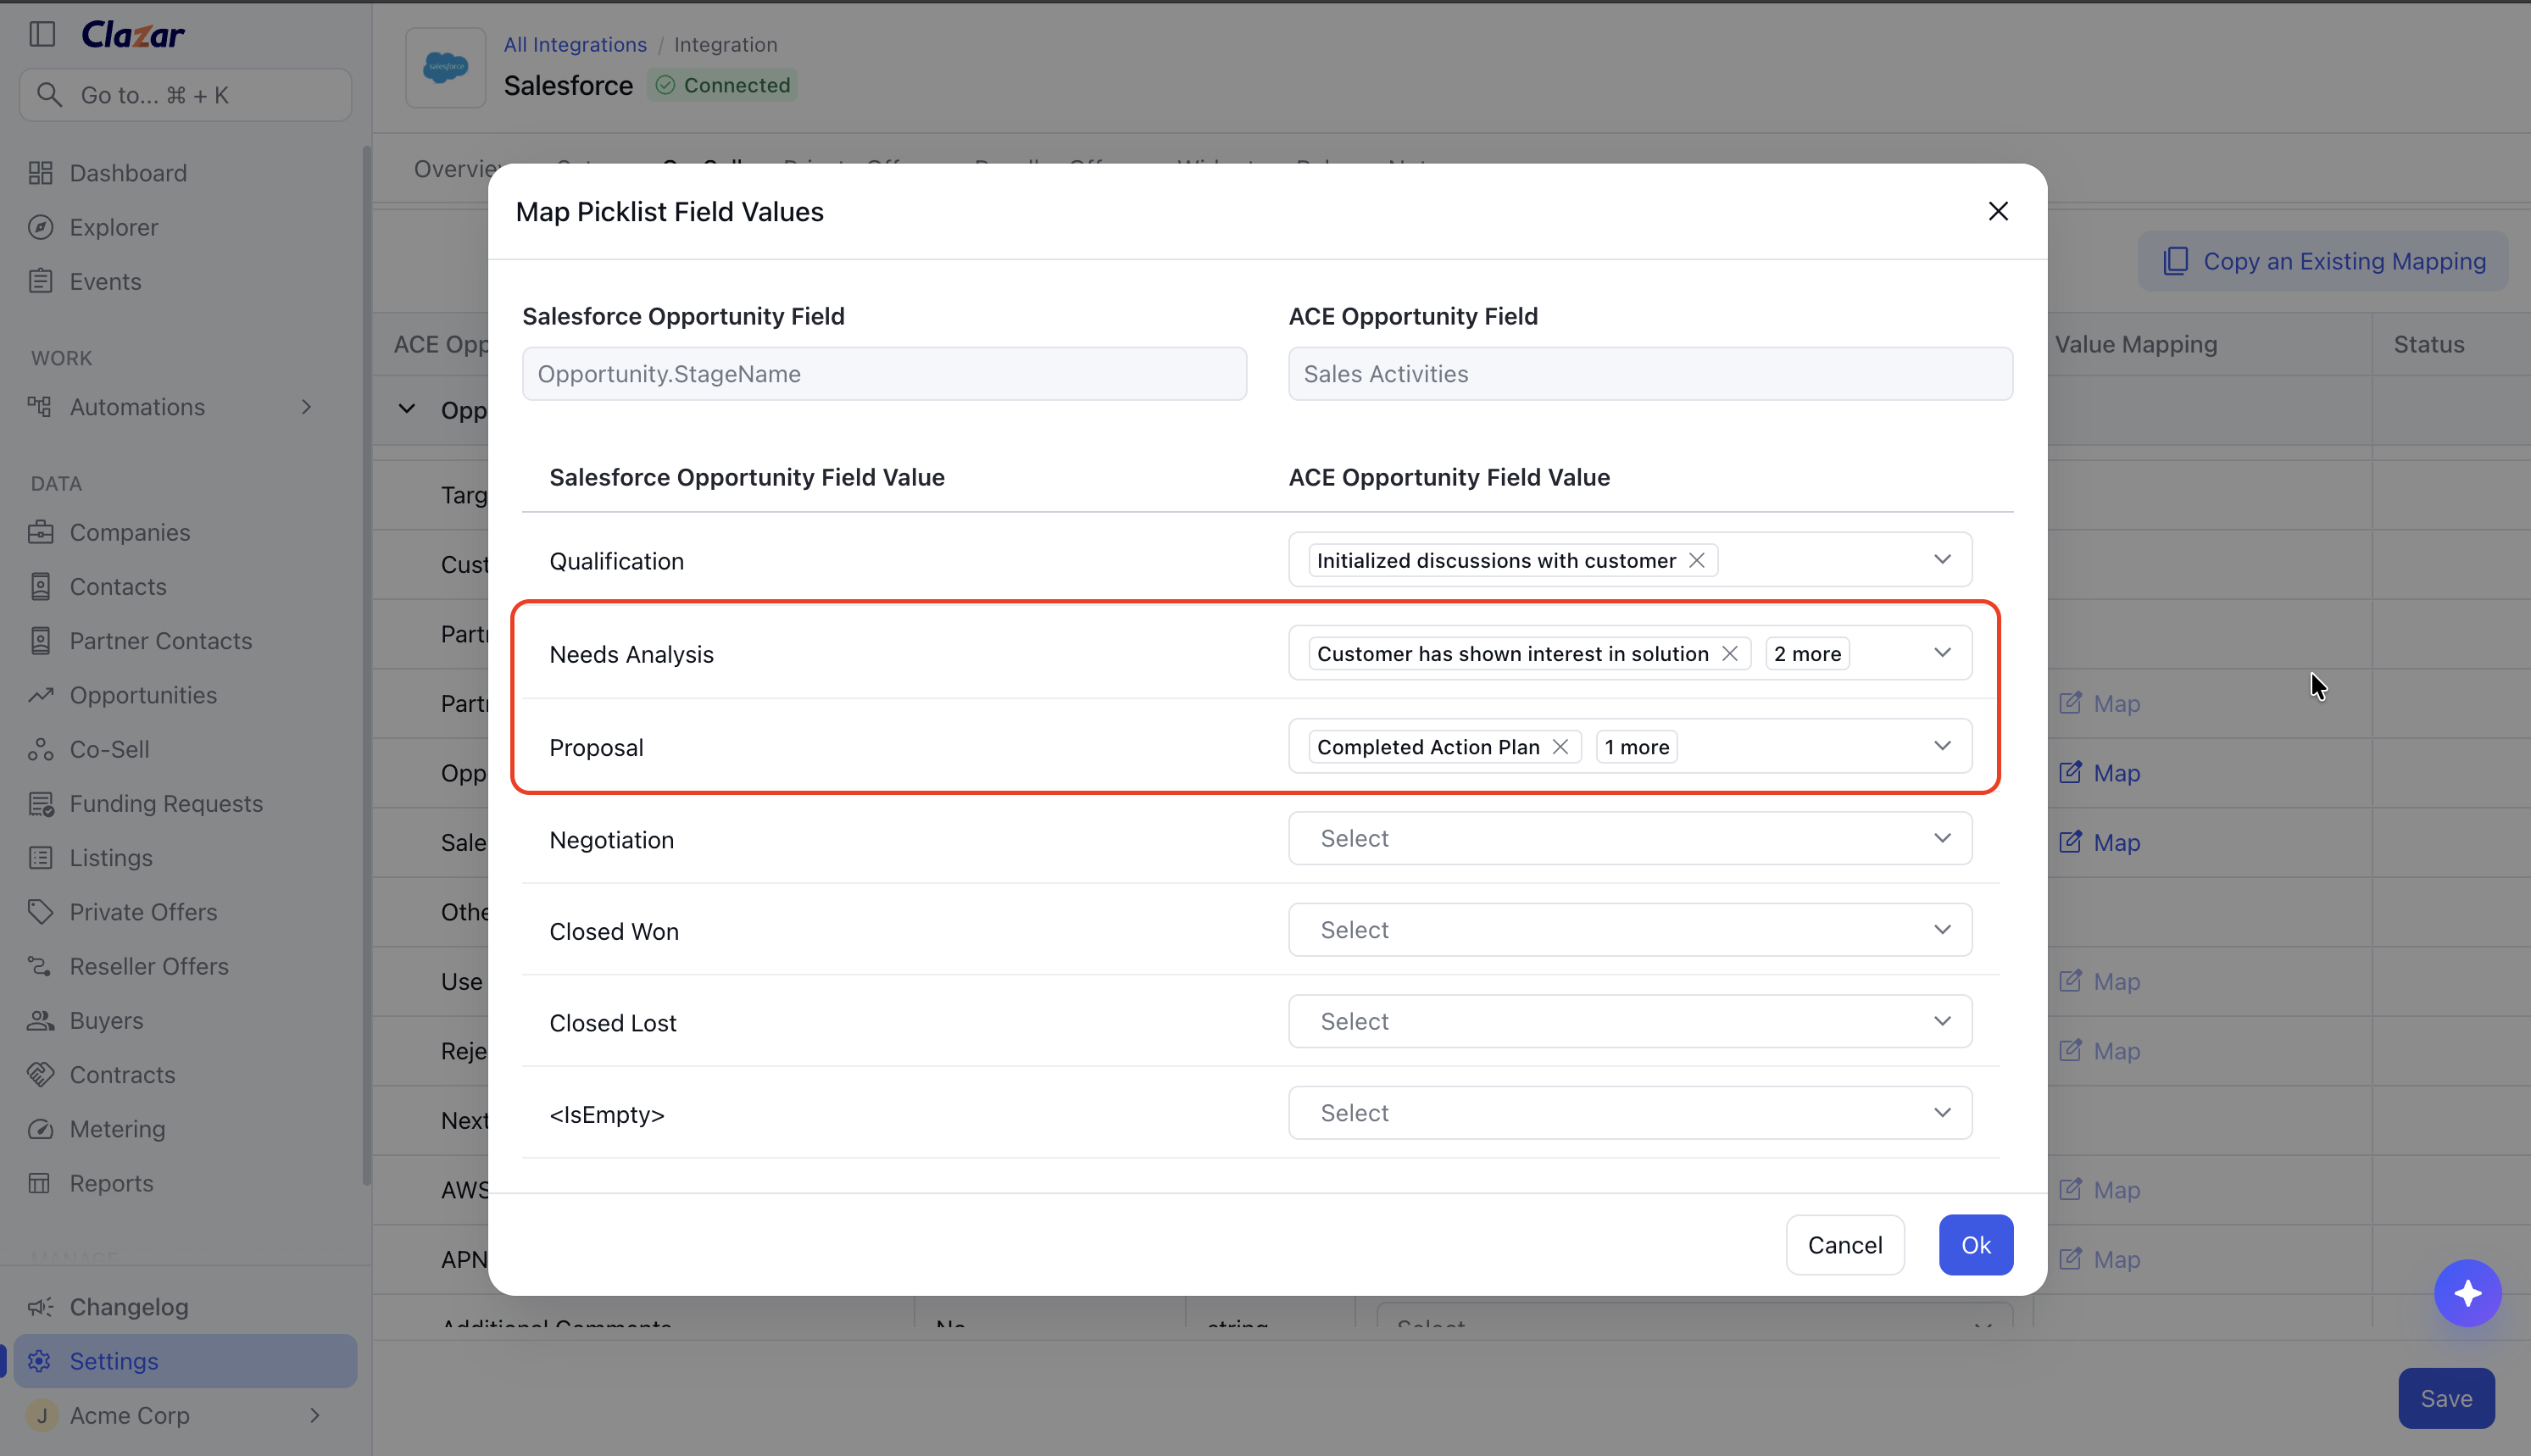Screen dimensions: 2531x1456
Task: Click the Ok button
Action: click(1976, 1245)
